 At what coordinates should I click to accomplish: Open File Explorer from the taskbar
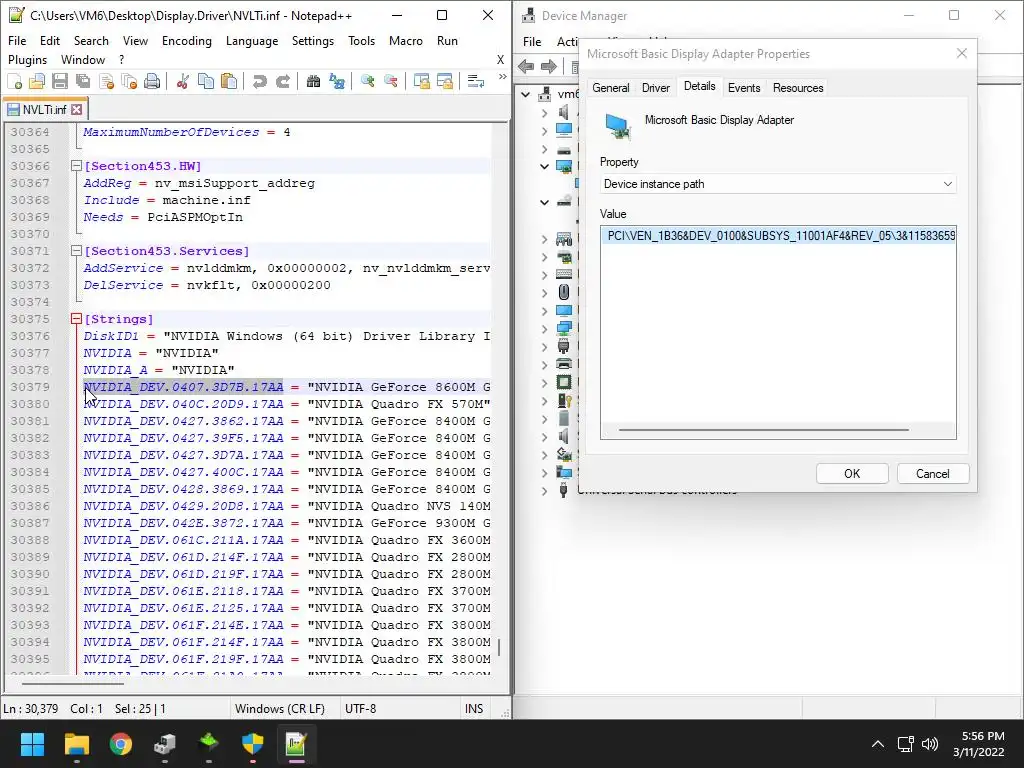(76, 743)
